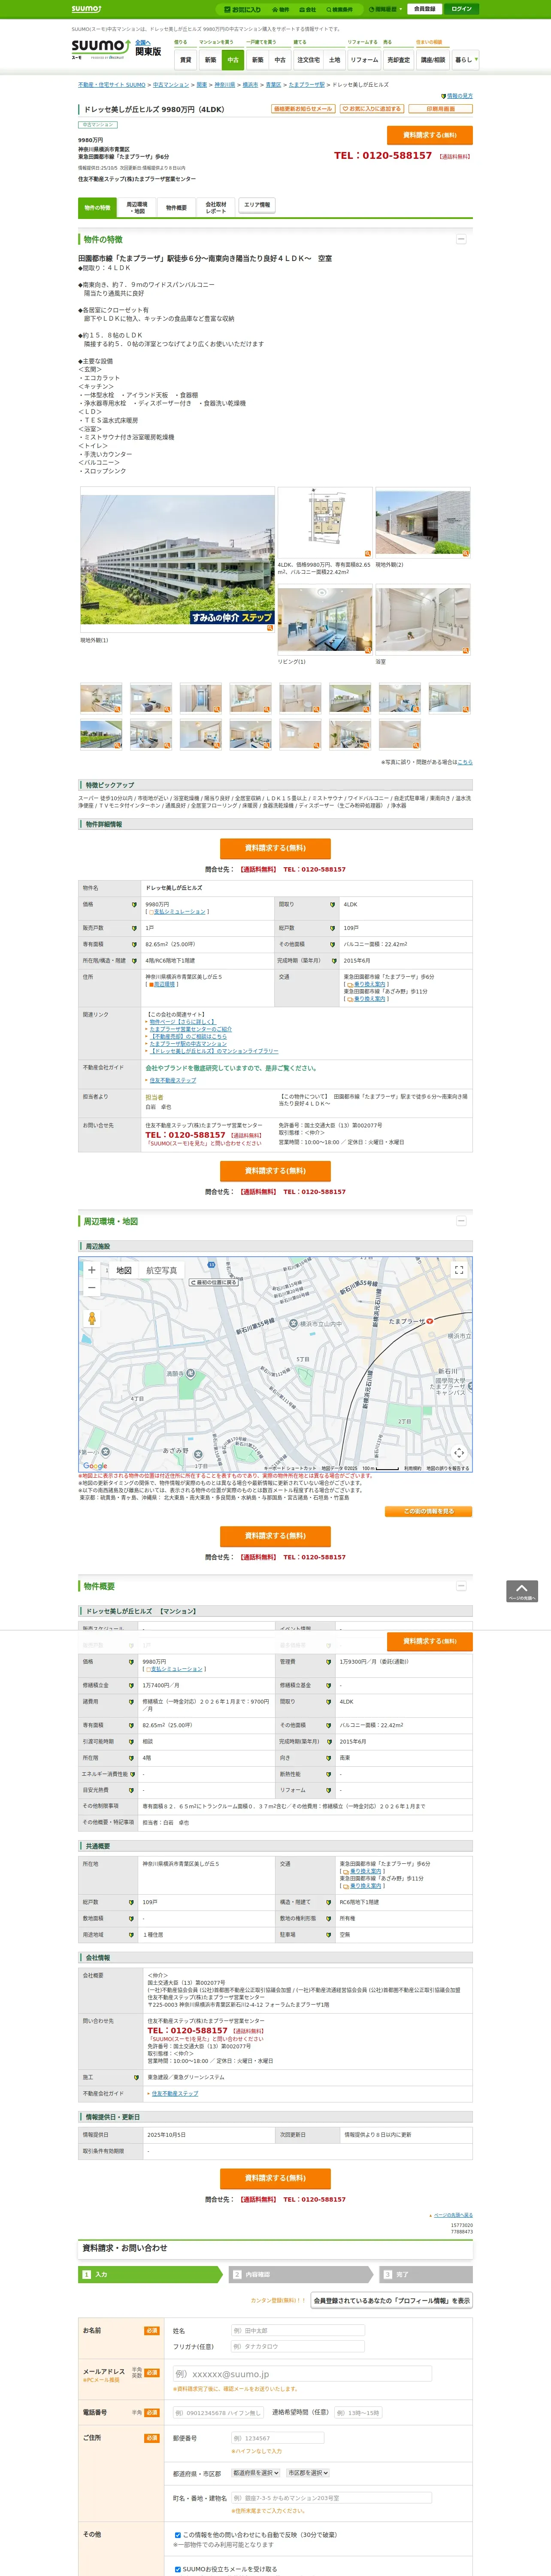This screenshot has width=551, height=2576.
Task: Open the floor plan image
Action: point(325,522)
